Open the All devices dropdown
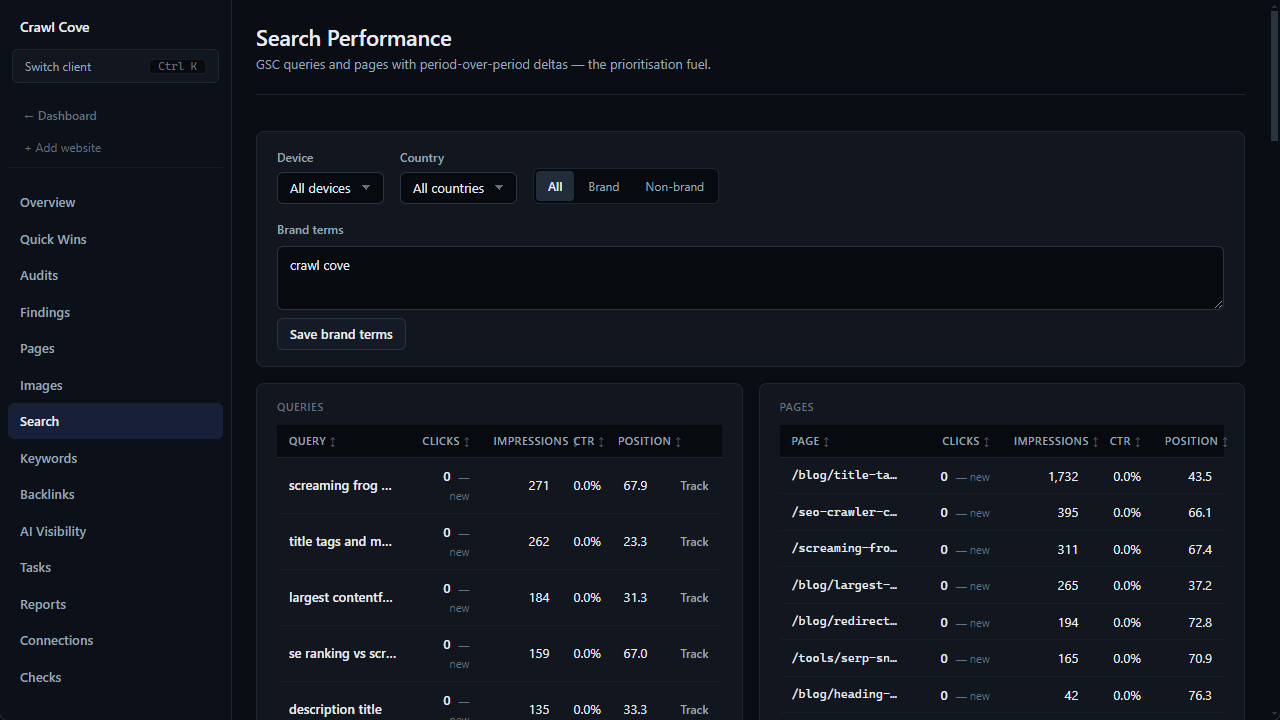 tap(330, 188)
